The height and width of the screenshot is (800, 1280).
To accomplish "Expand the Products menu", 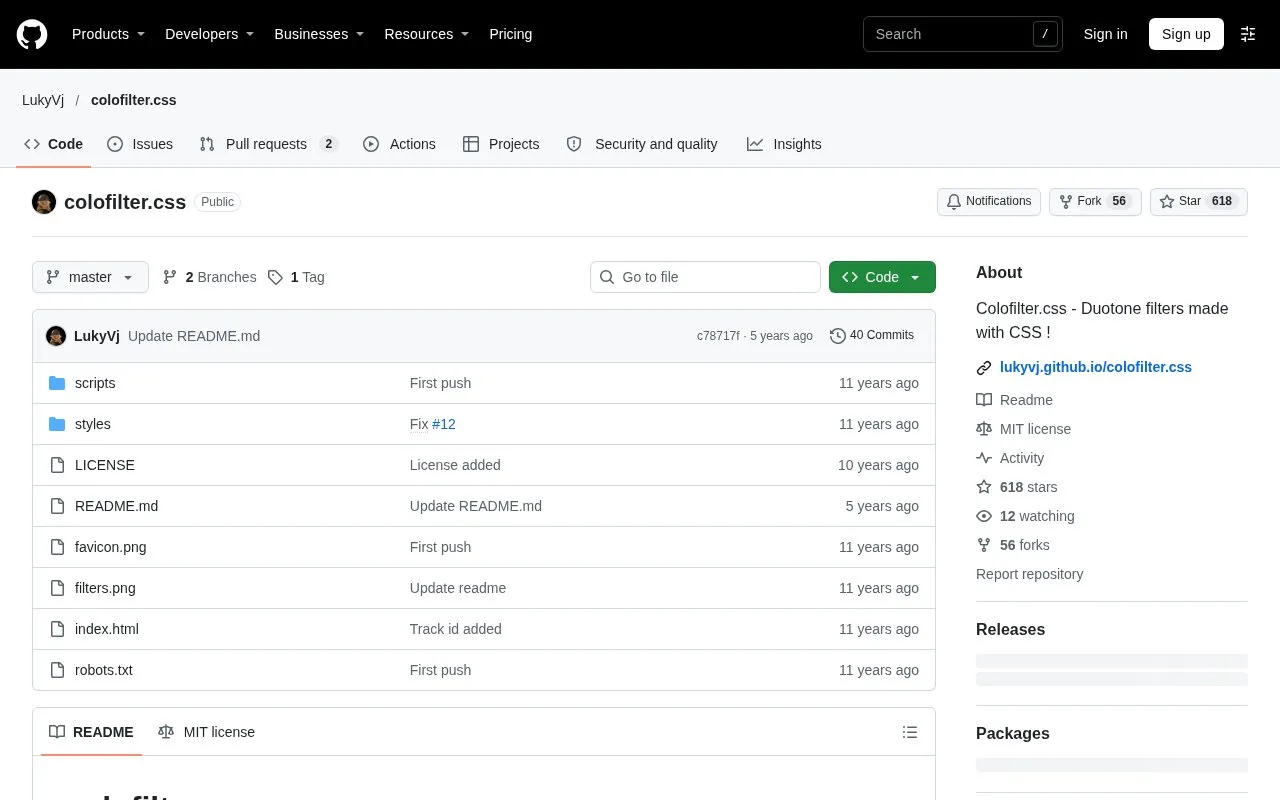I will 109,34.
